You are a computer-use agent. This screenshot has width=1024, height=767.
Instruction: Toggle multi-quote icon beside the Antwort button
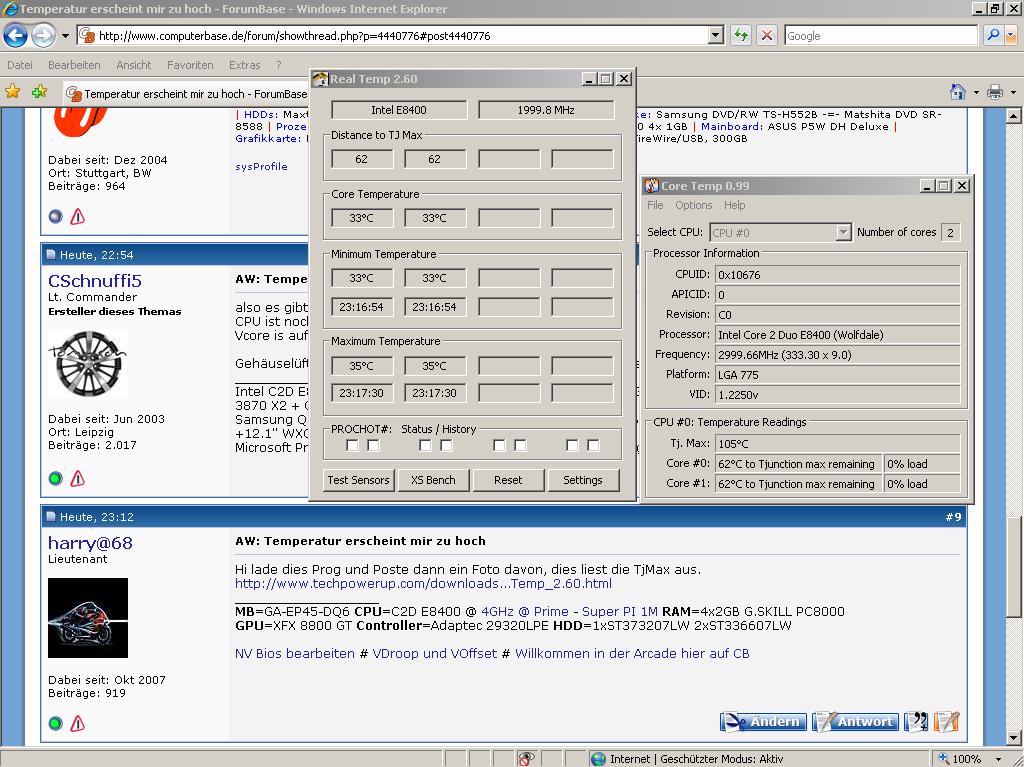click(916, 721)
